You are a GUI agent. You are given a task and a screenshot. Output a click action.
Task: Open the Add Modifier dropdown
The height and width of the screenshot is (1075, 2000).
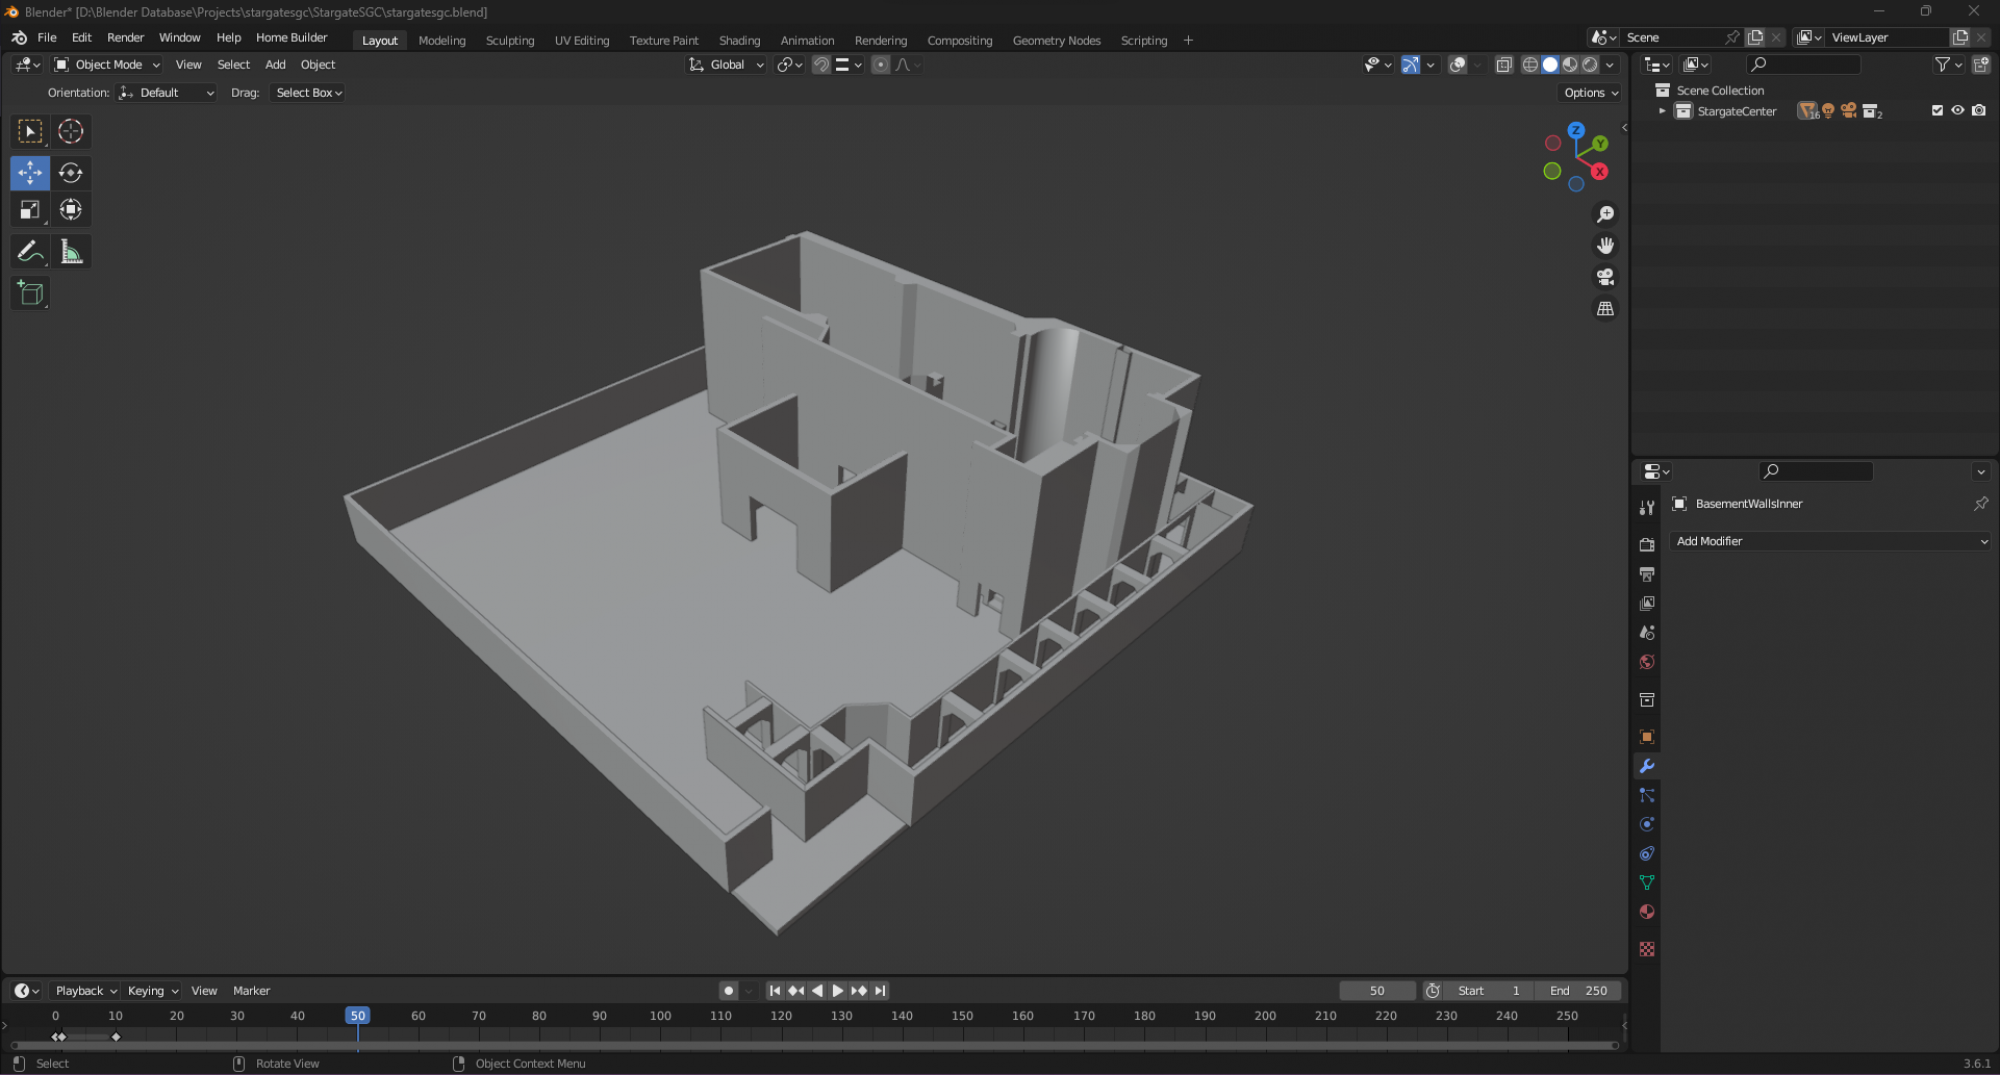coord(1830,541)
